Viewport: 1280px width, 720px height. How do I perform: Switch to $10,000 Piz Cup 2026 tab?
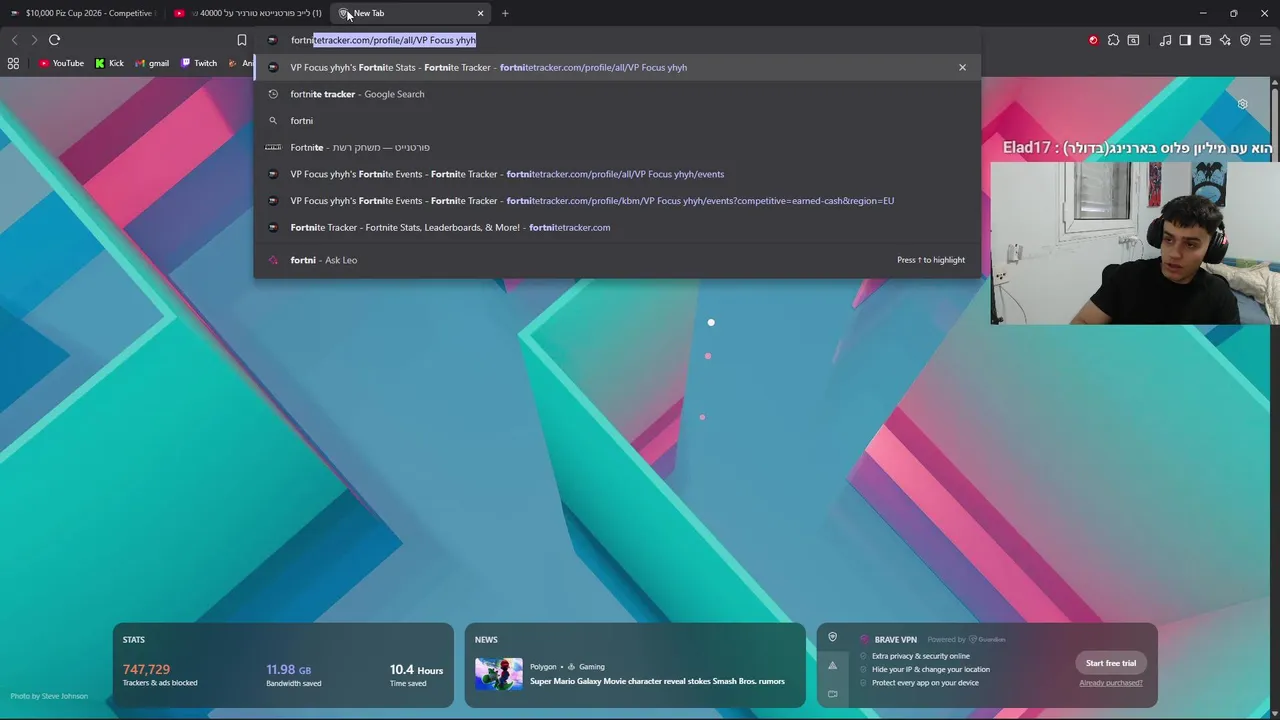point(83,13)
